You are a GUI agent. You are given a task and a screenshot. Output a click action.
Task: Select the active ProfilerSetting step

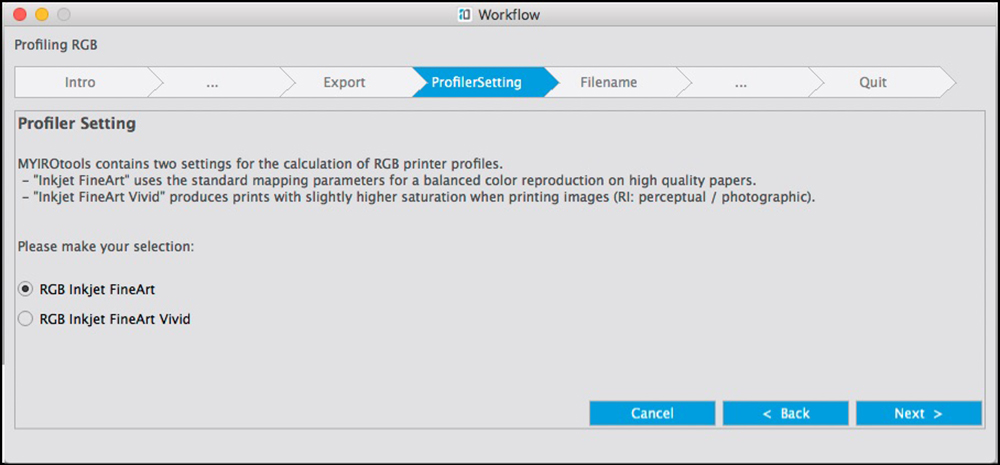pos(476,82)
